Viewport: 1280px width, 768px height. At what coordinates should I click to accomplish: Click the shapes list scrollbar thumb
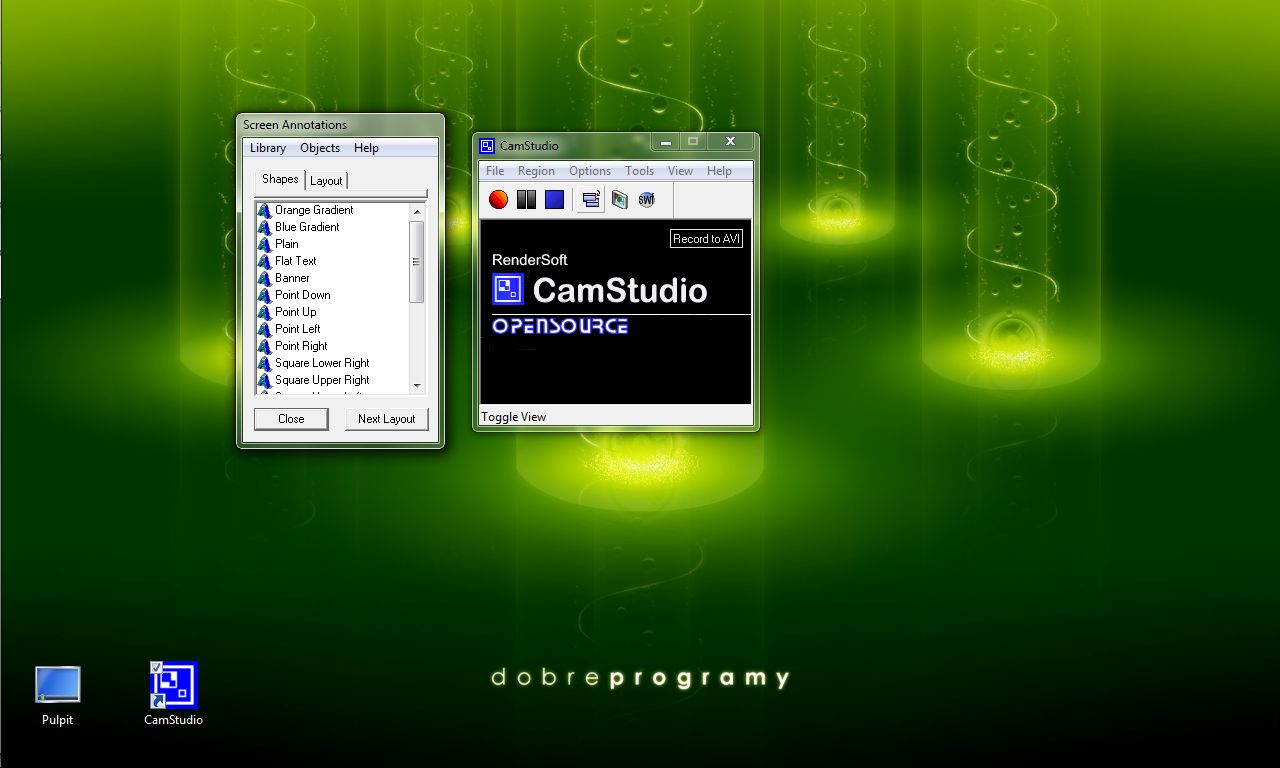click(x=417, y=262)
